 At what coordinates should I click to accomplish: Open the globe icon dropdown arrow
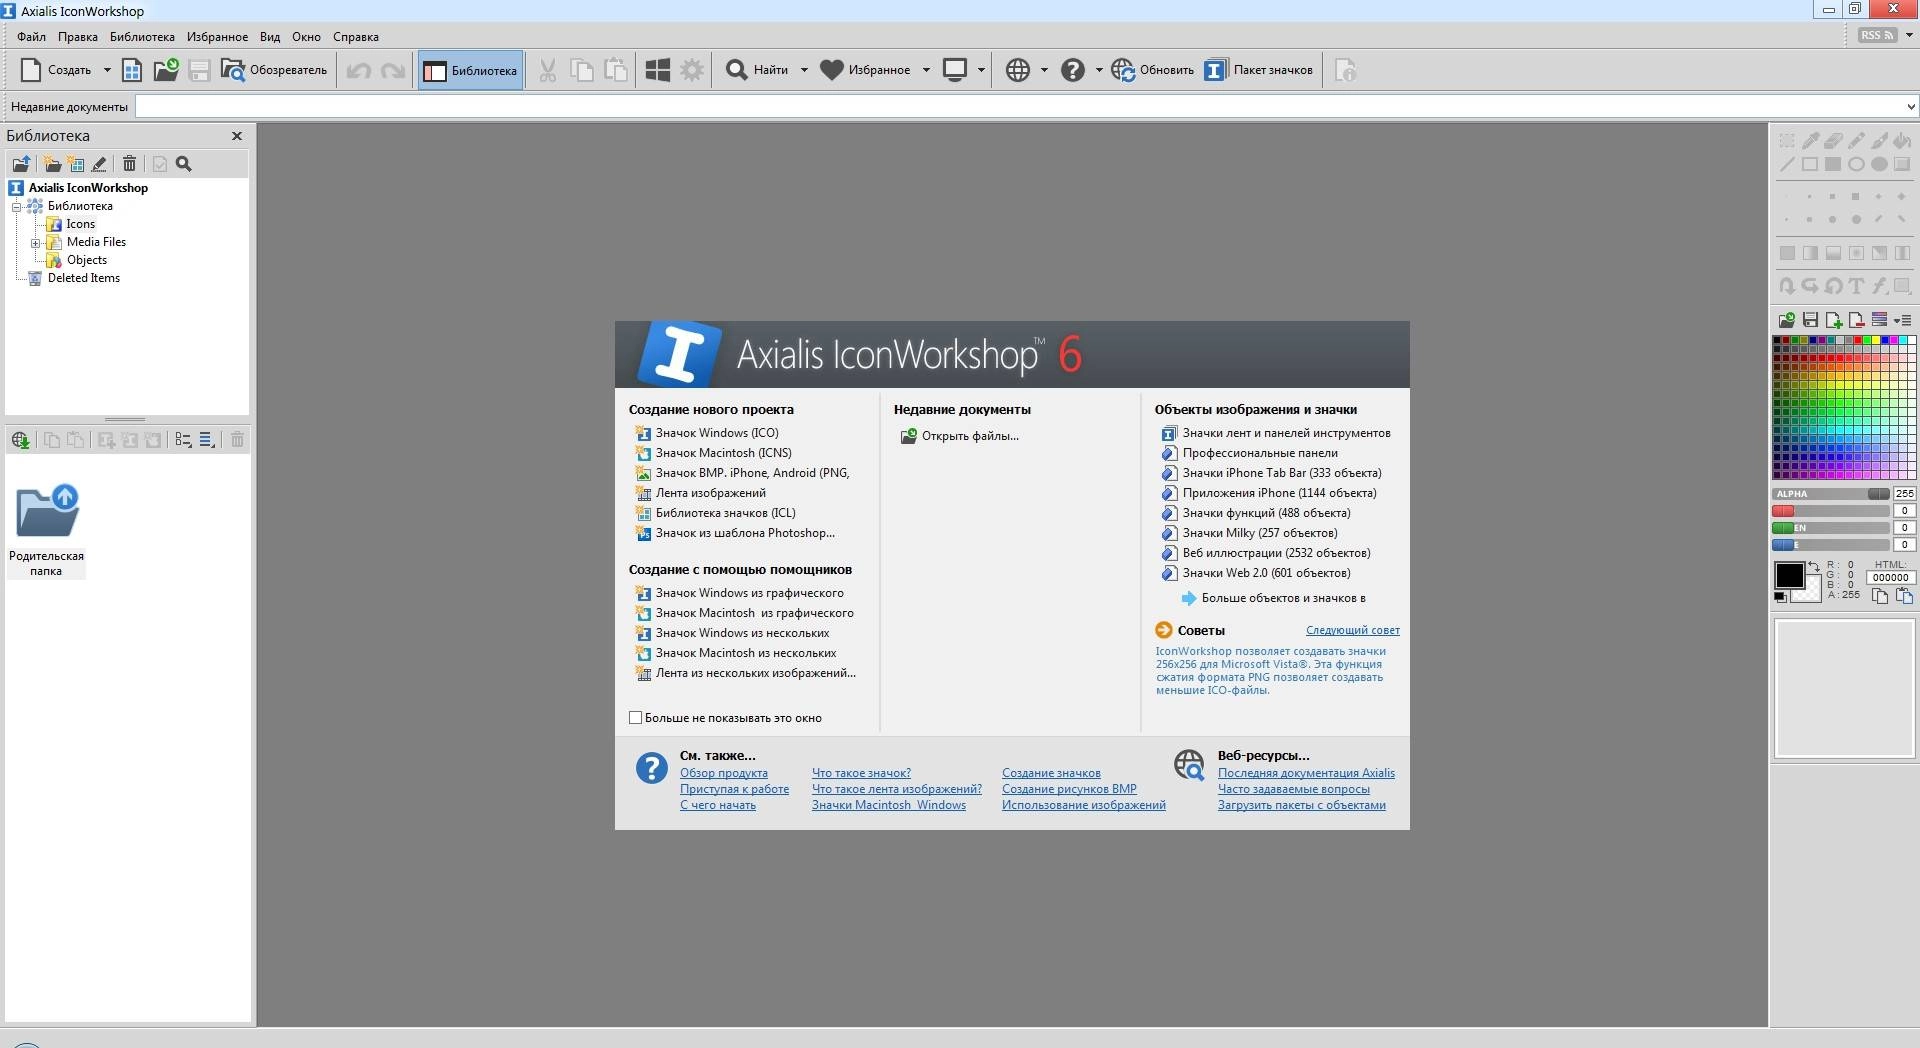(1044, 70)
